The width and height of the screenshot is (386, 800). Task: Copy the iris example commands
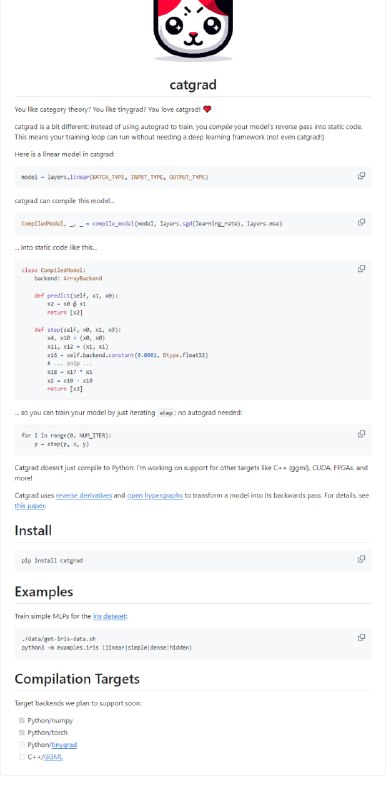point(362,637)
